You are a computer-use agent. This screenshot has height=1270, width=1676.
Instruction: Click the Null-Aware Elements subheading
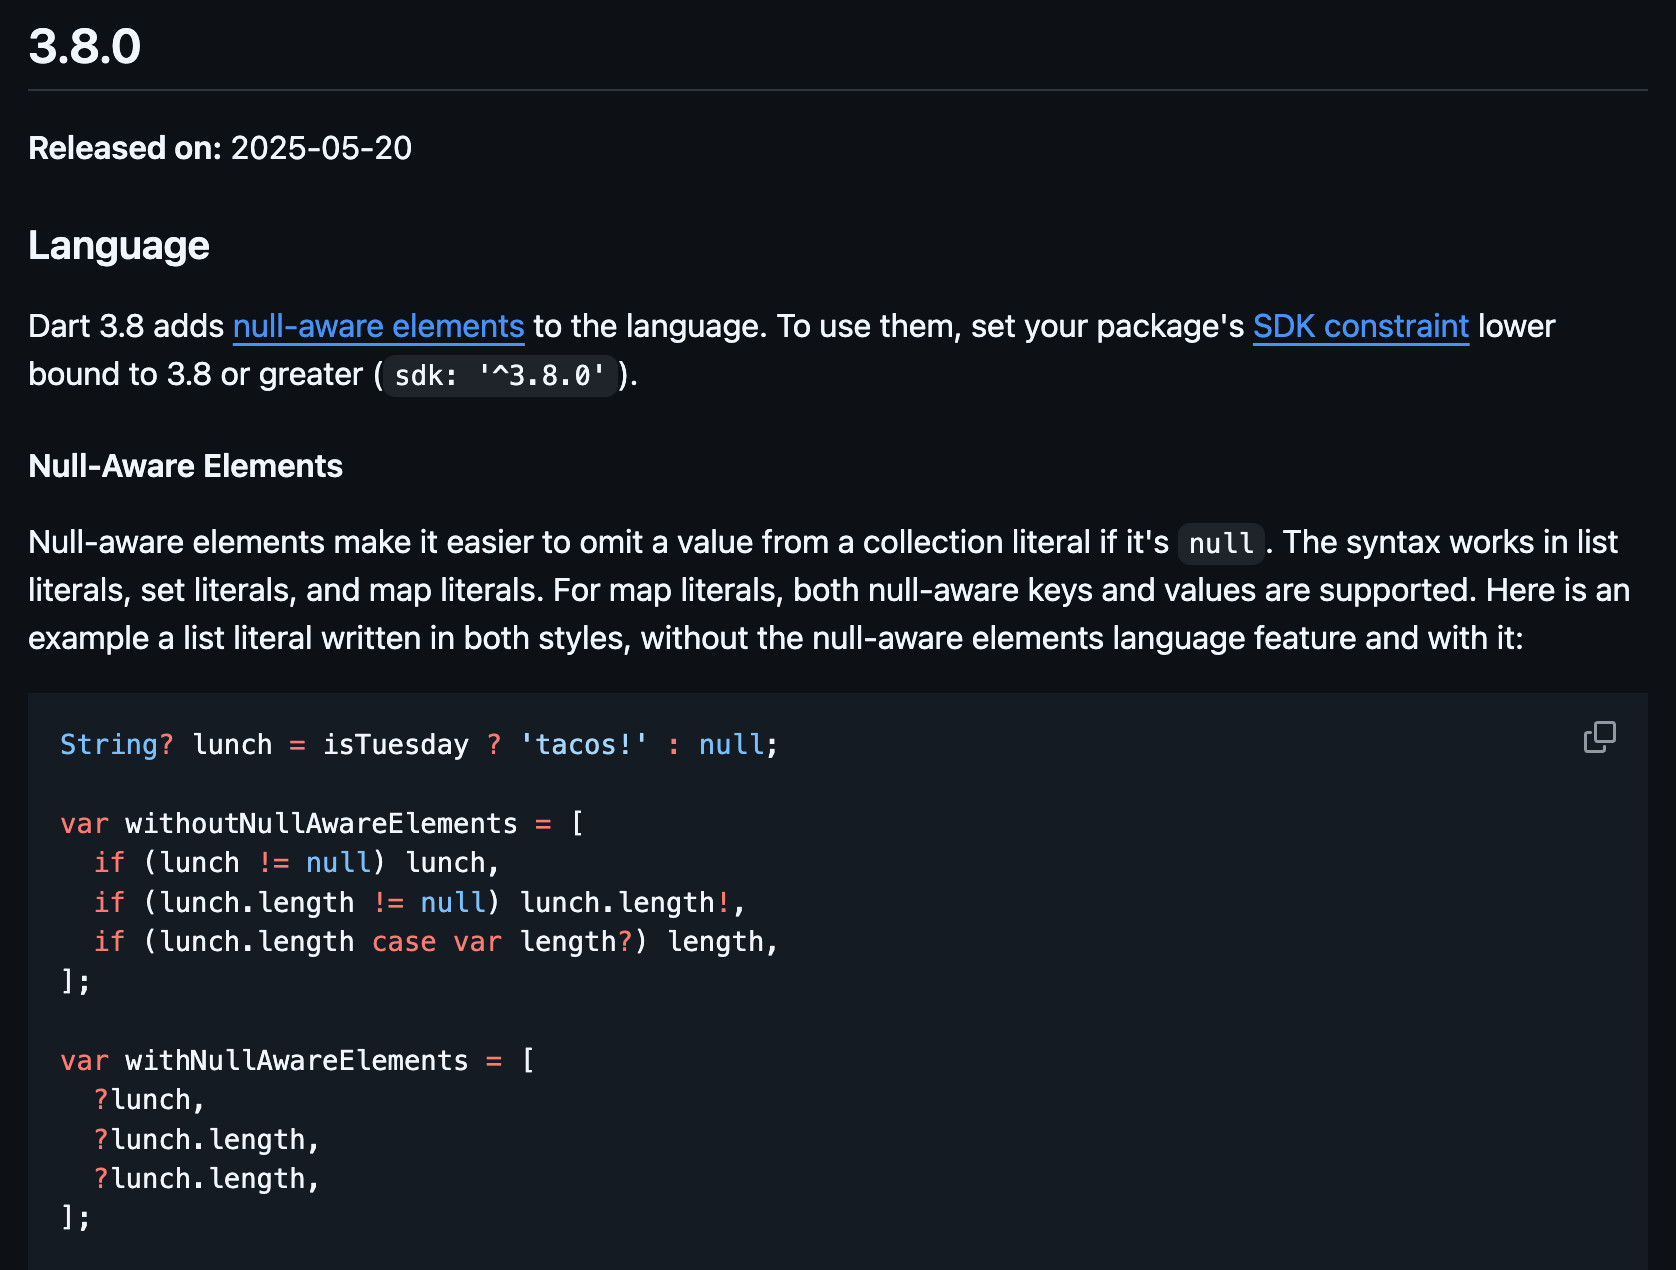tap(185, 466)
